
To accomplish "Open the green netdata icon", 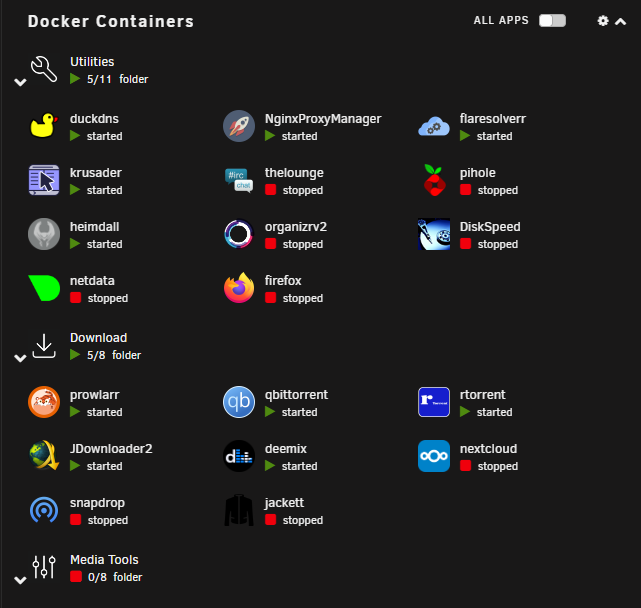I will pyautogui.click(x=44, y=288).
